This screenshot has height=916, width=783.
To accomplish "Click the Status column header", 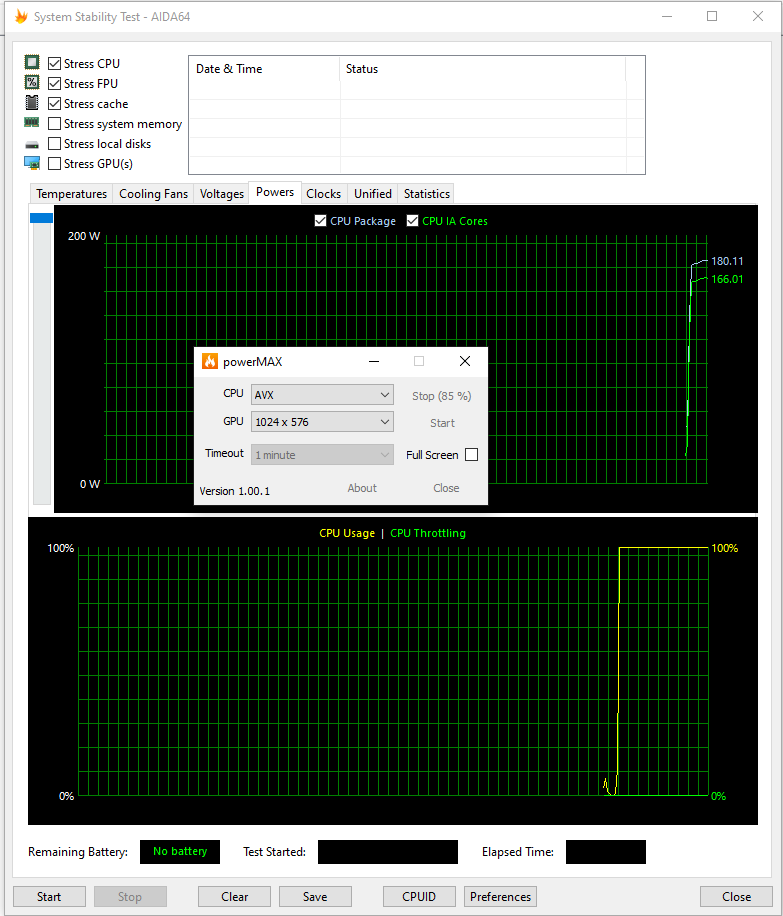I will pyautogui.click(x=483, y=69).
